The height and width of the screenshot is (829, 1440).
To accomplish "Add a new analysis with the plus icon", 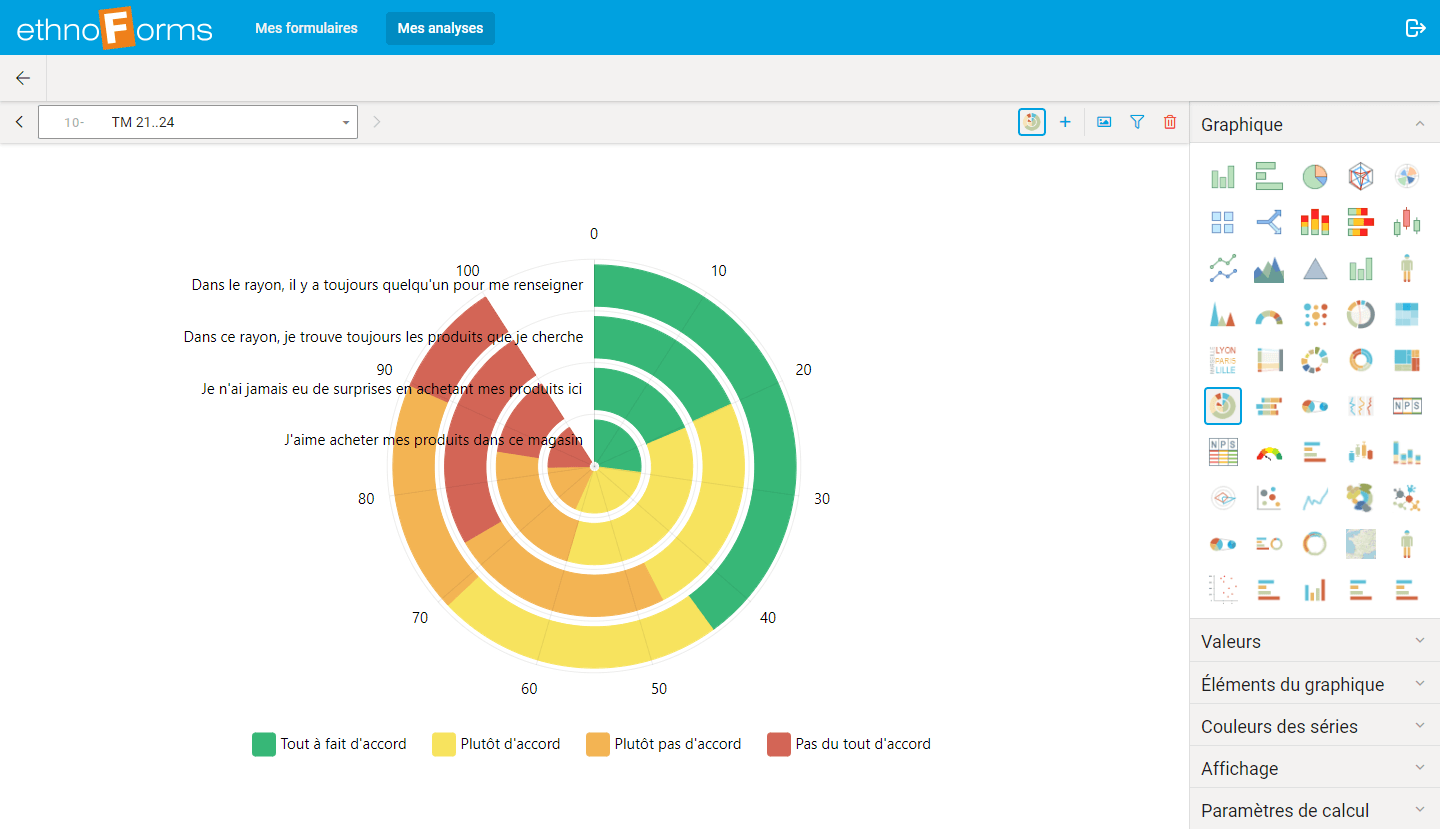I will tap(1065, 122).
